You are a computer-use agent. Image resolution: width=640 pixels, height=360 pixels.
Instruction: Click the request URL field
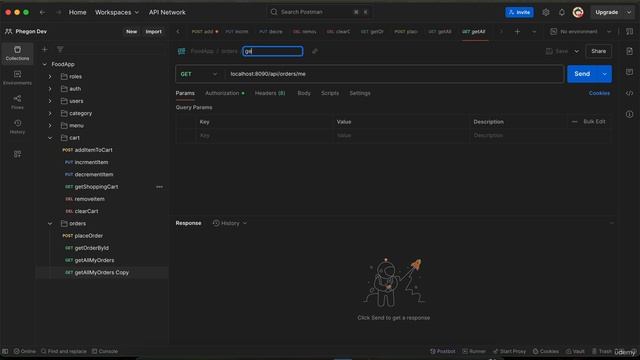pyautogui.click(x=394, y=74)
